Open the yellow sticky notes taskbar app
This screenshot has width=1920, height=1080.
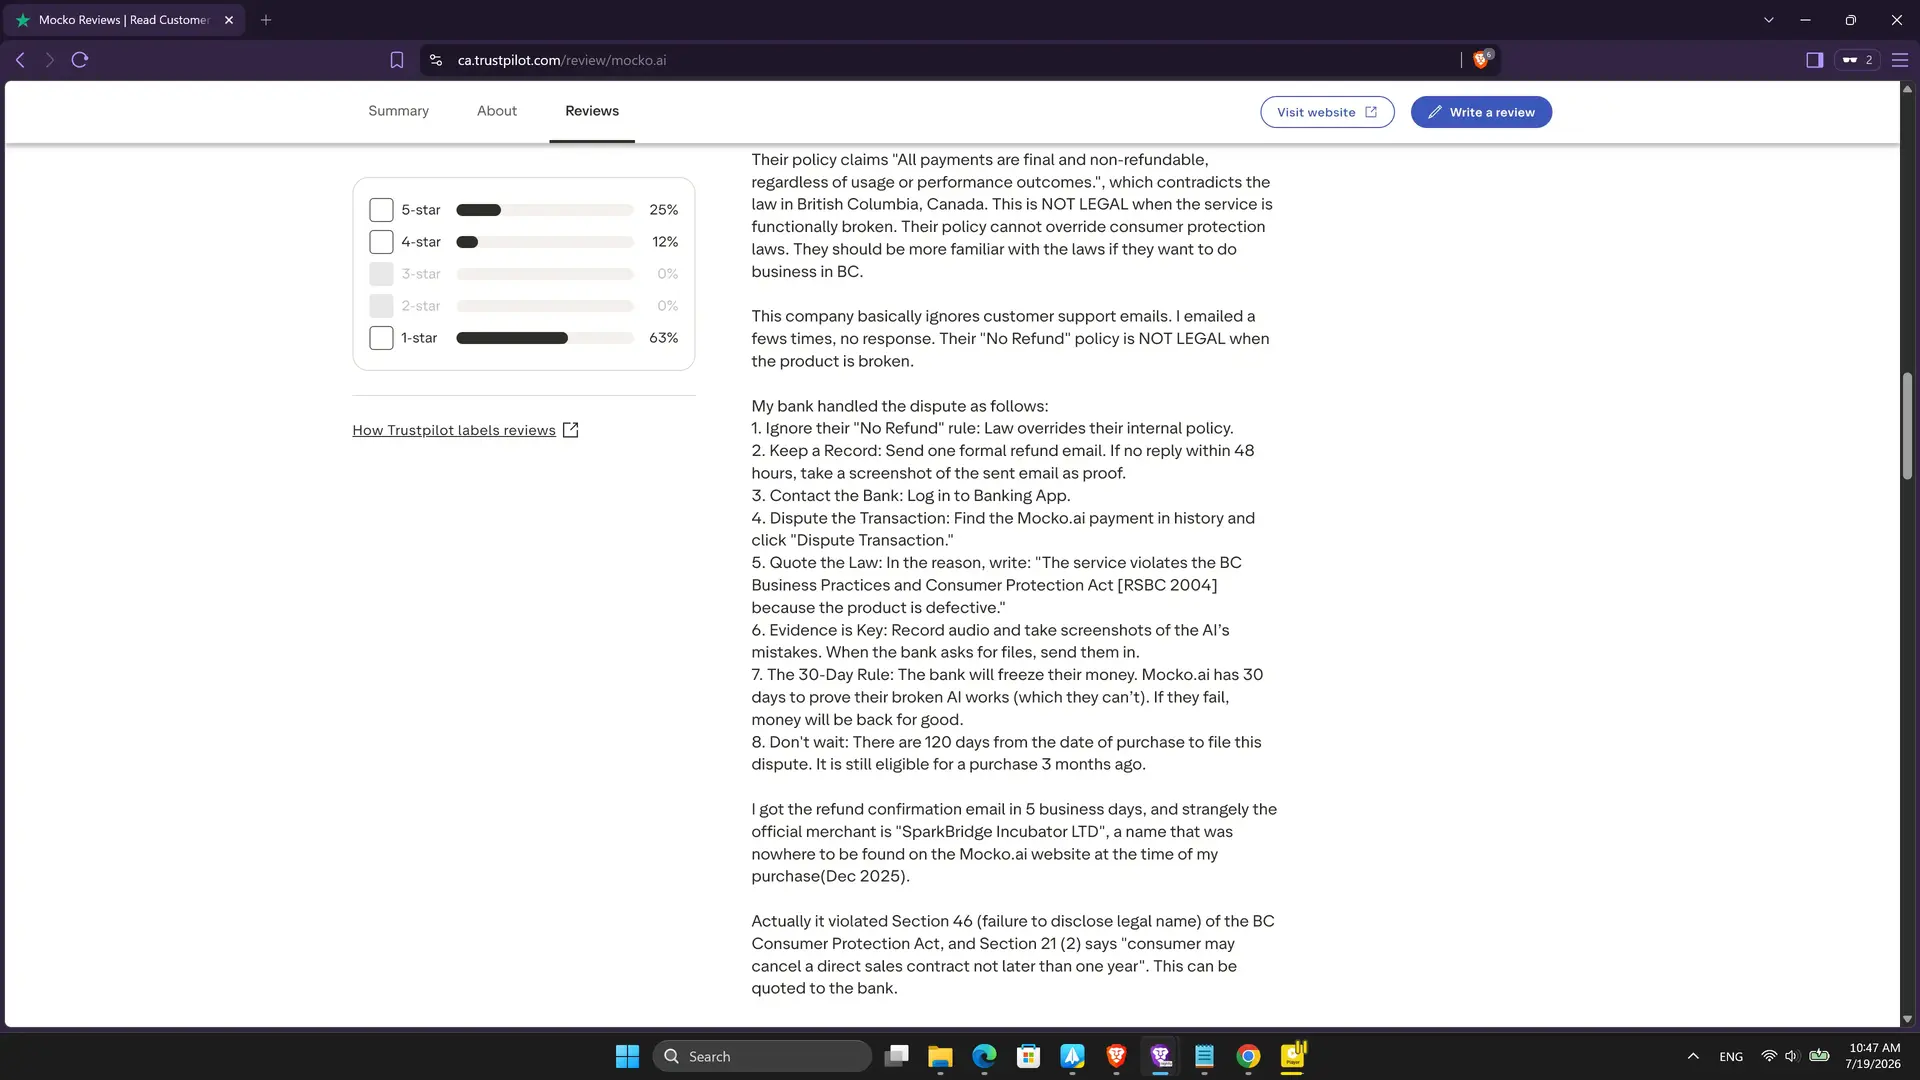tap(1293, 1056)
